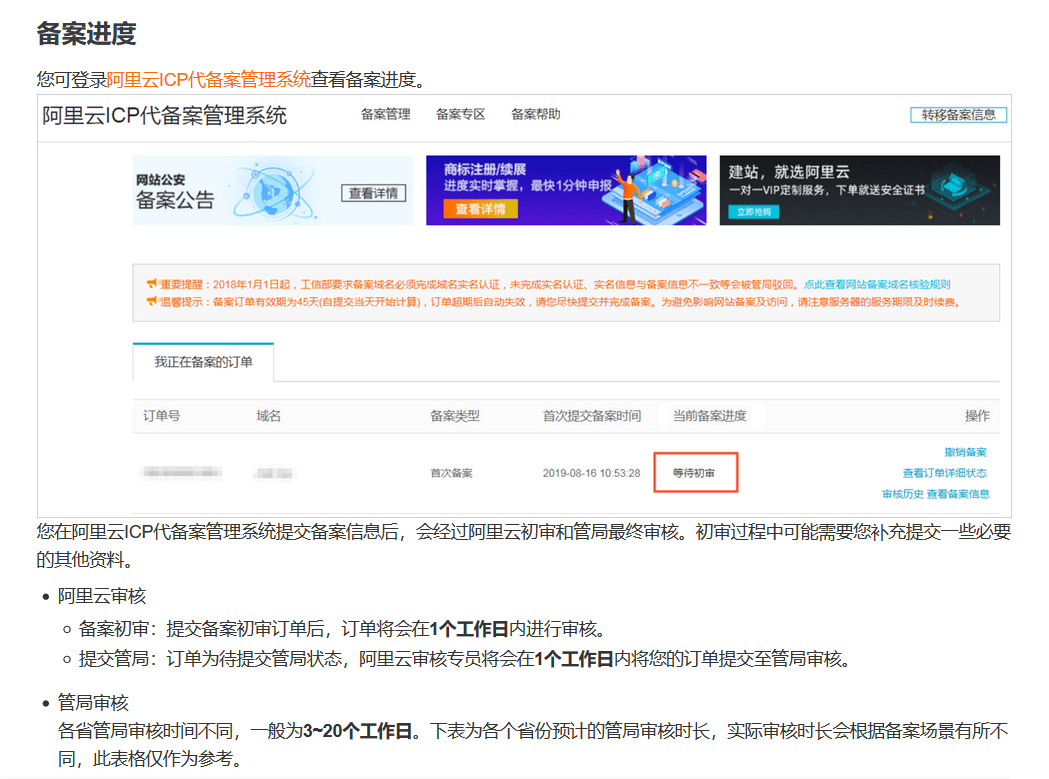Click the 查看备案信息 link
This screenshot has height=779, width=1049.
click(958, 494)
